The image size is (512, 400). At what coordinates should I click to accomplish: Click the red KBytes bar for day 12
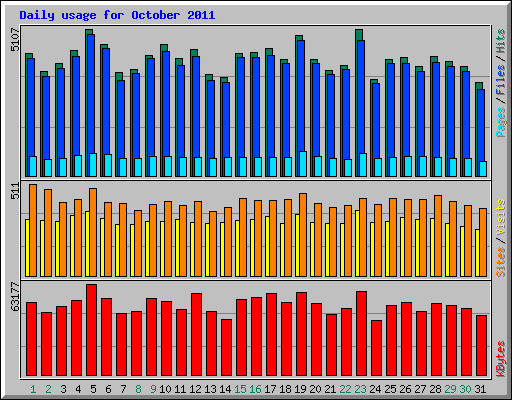197,334
